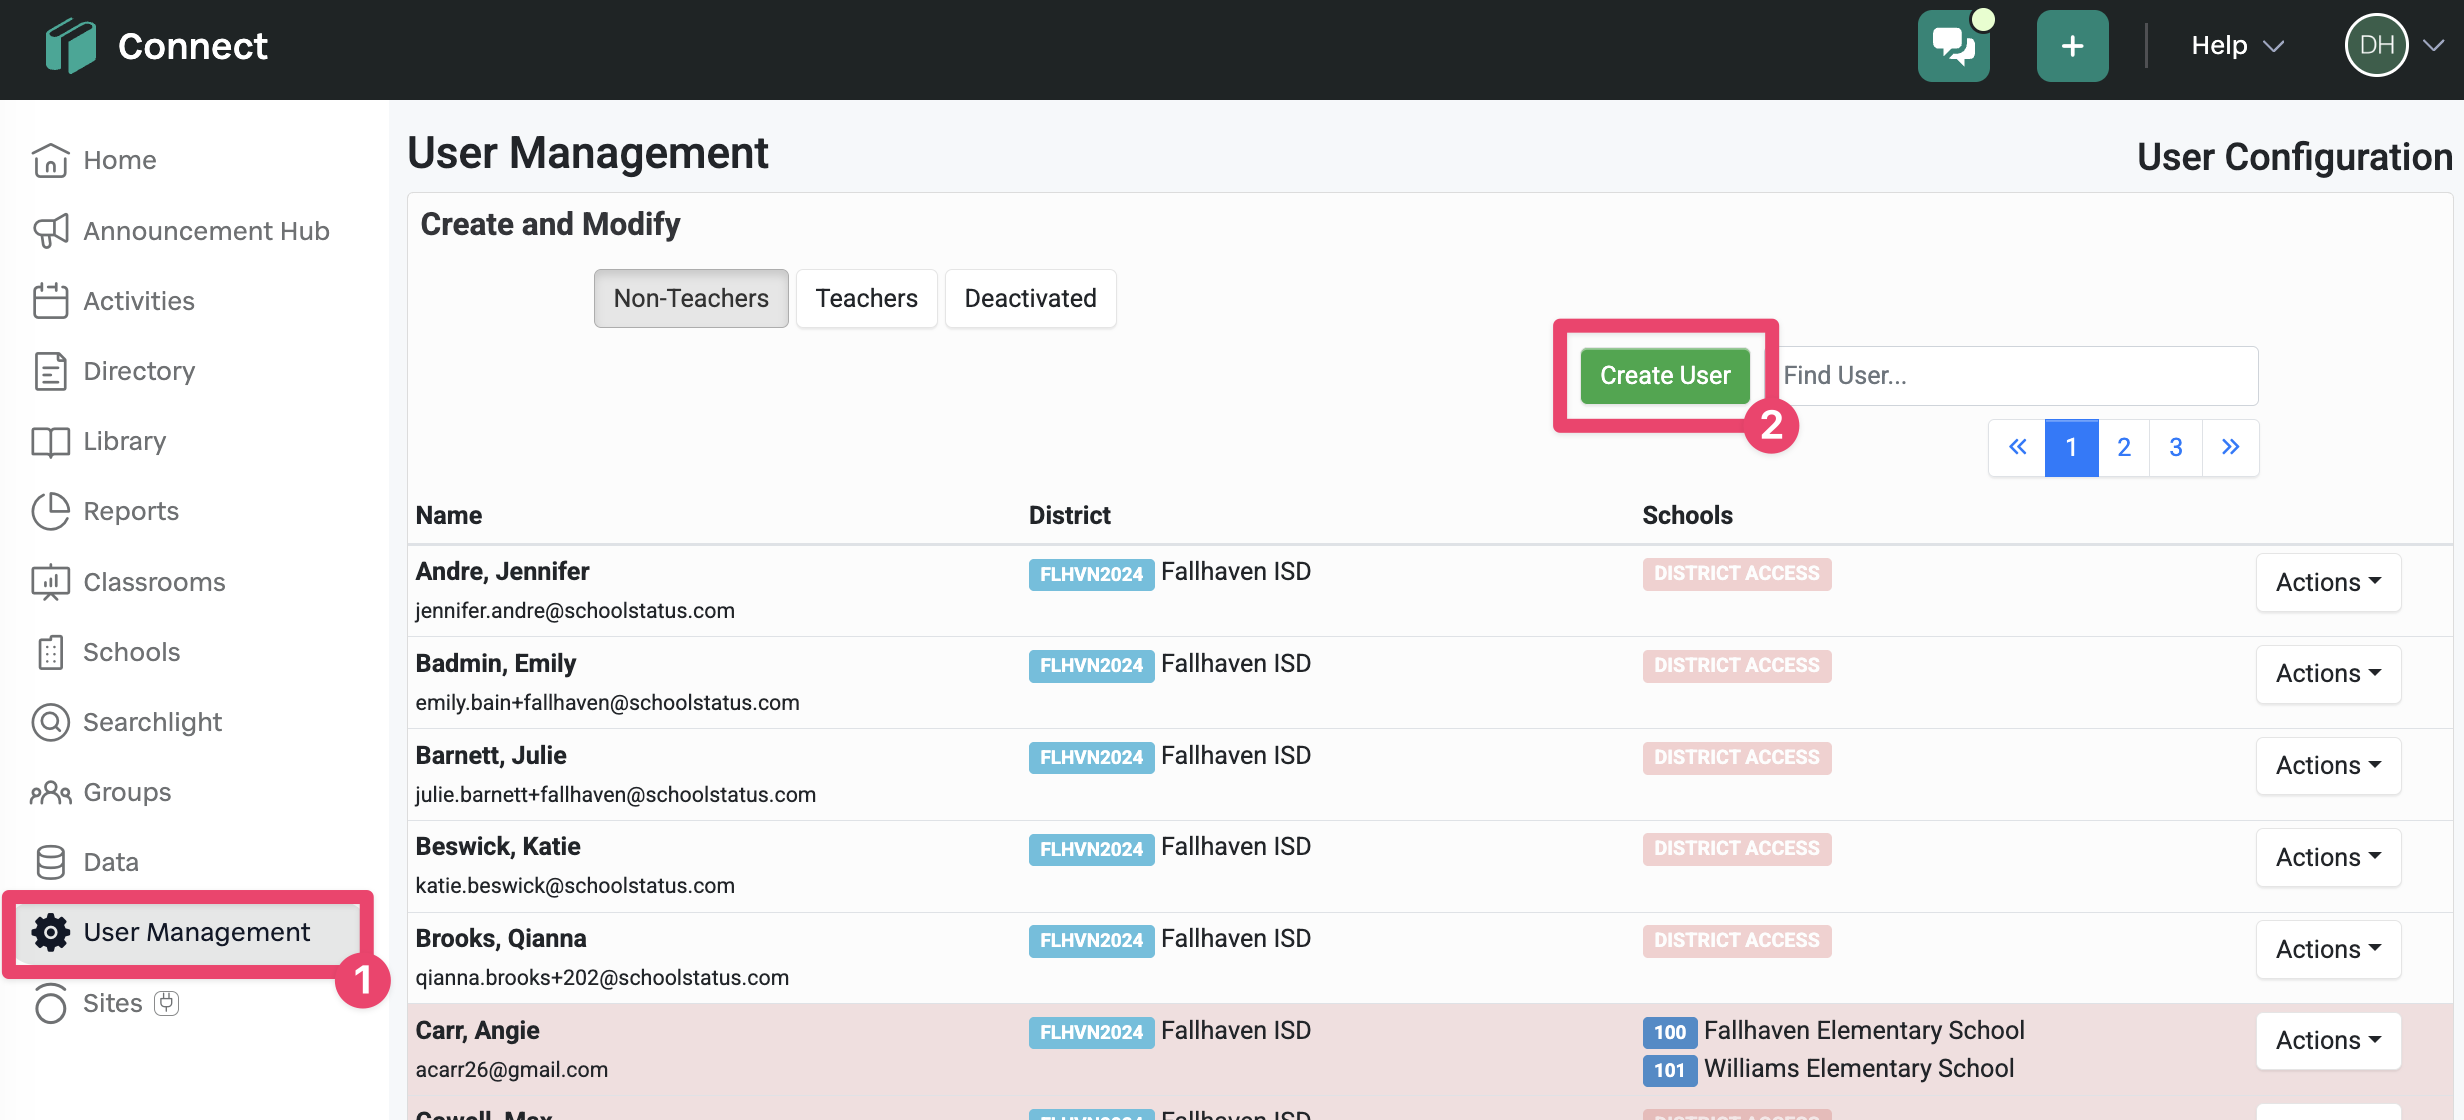2464x1120 pixels.
Task: Click the Schools building icon
Action: coord(50,652)
